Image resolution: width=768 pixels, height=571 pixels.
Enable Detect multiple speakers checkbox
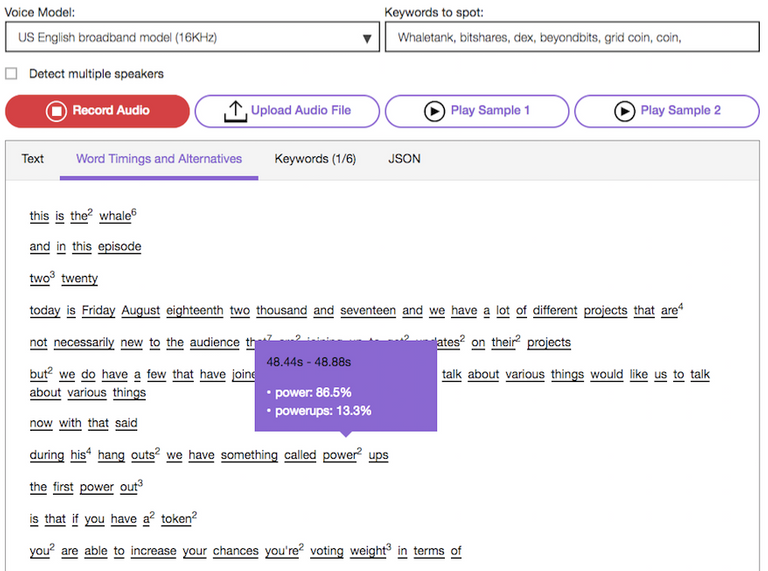(11, 74)
